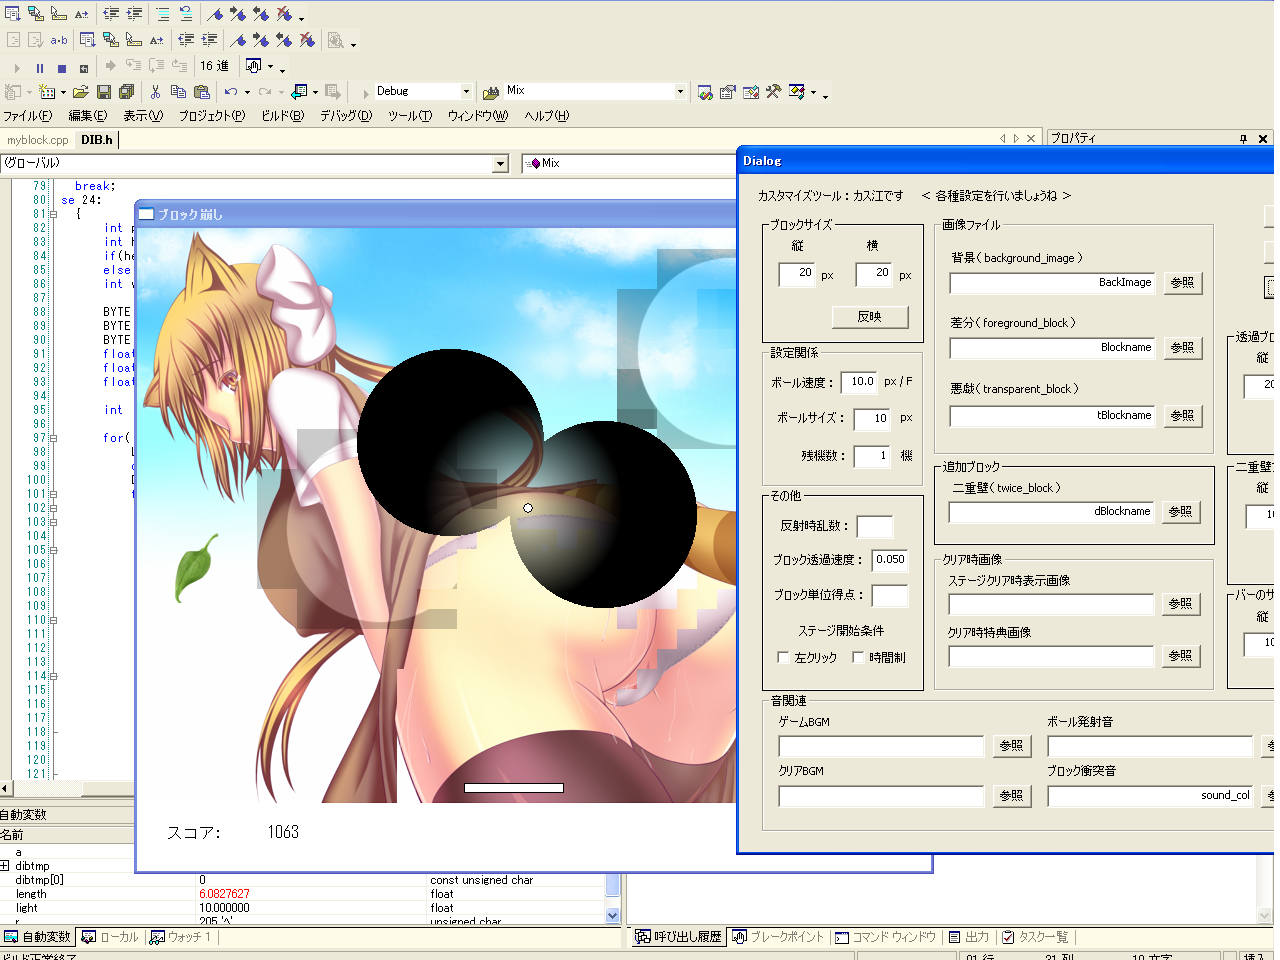Click the Copy icon
This screenshot has height=960, width=1280.
178,92
